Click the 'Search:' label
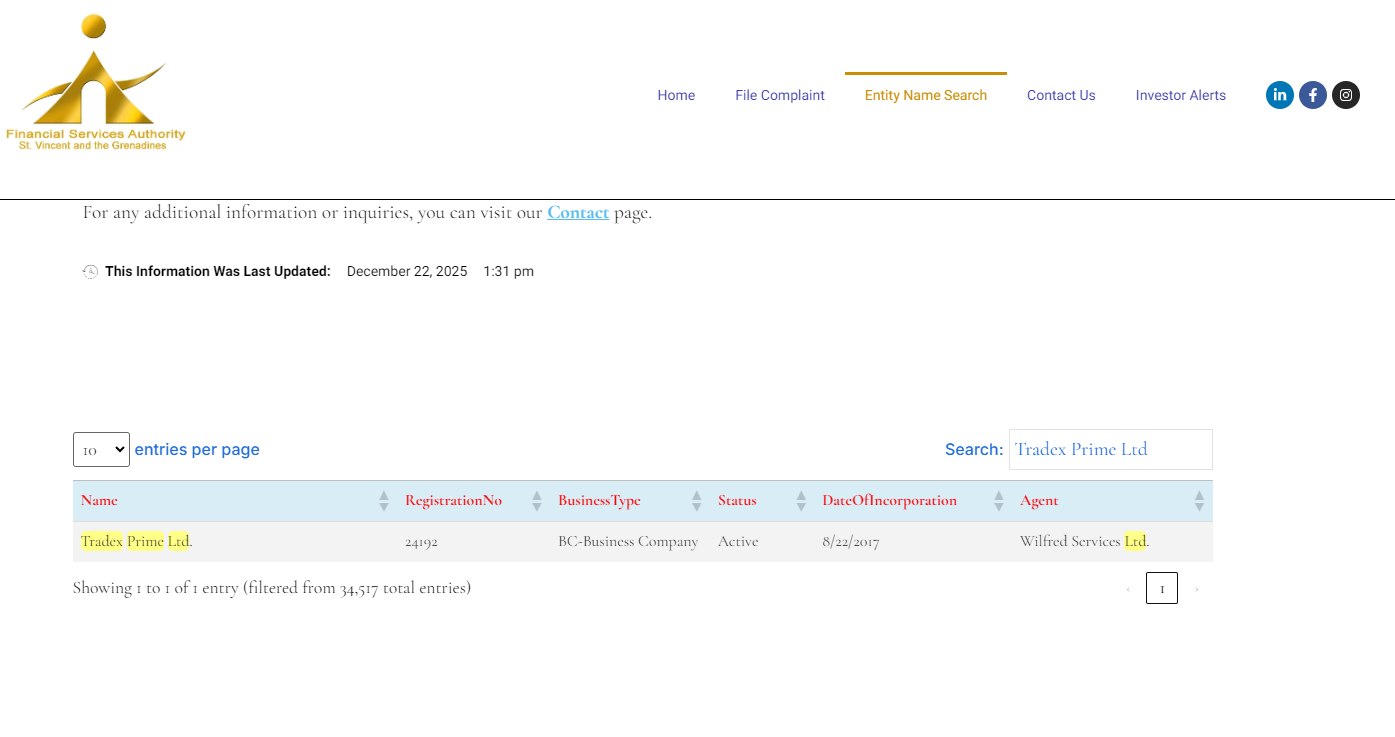Image resolution: width=1395 pixels, height=737 pixels. click(x=974, y=450)
